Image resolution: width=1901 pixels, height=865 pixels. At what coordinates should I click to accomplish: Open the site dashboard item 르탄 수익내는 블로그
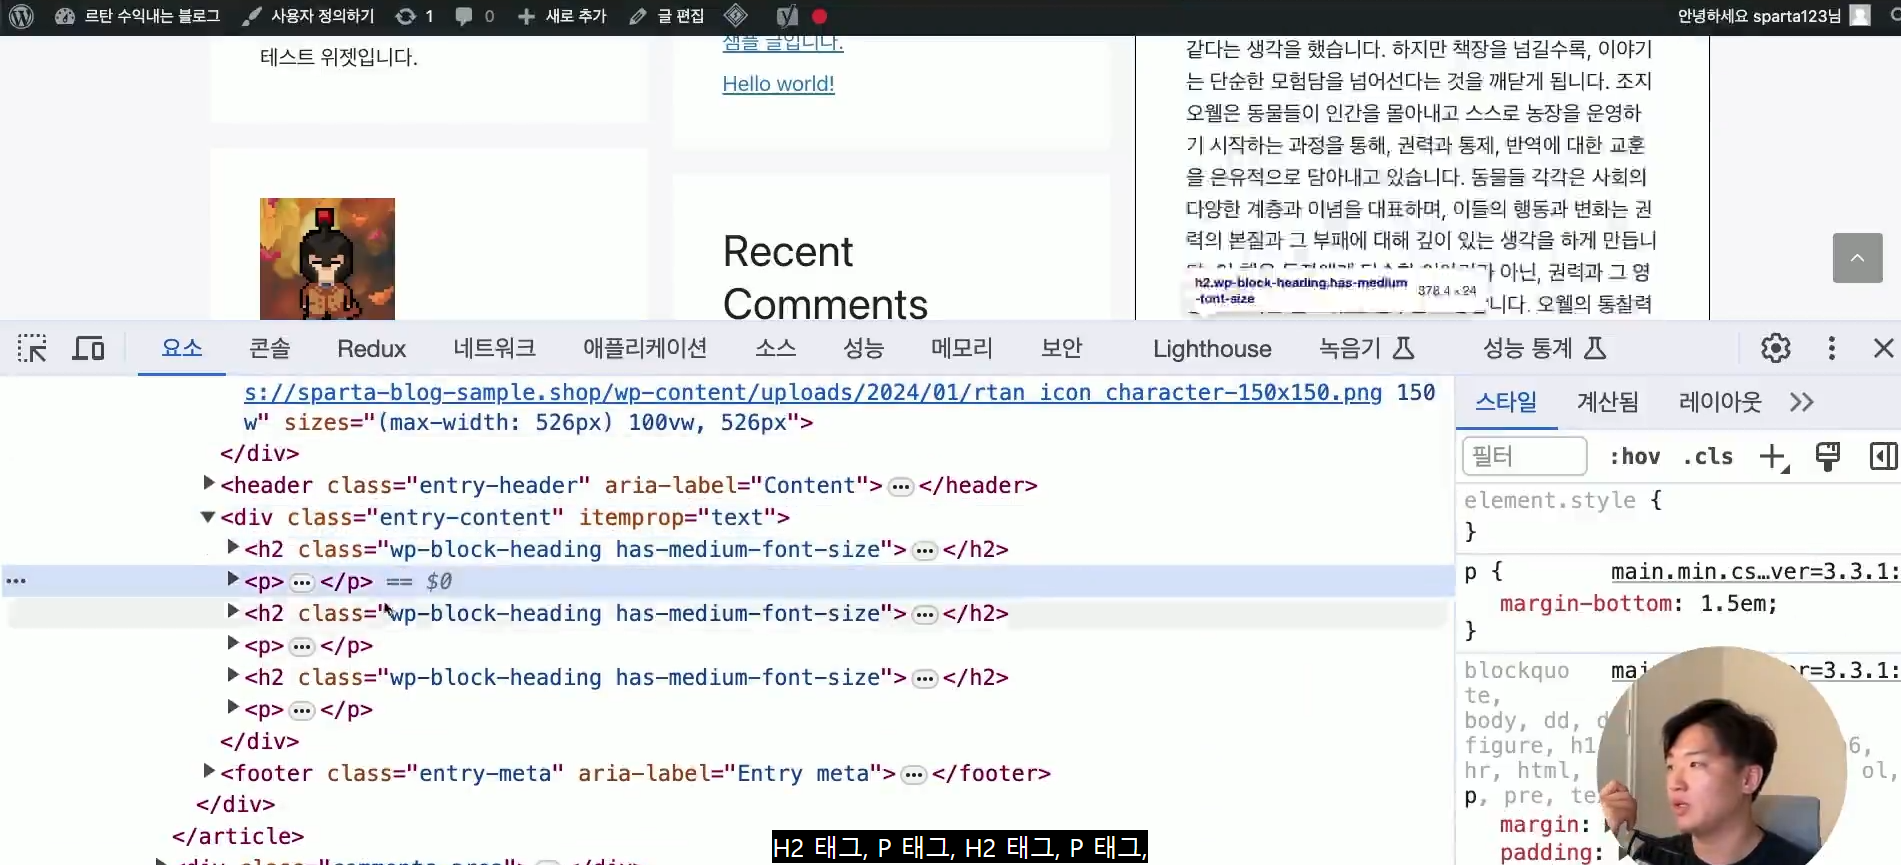[137, 16]
